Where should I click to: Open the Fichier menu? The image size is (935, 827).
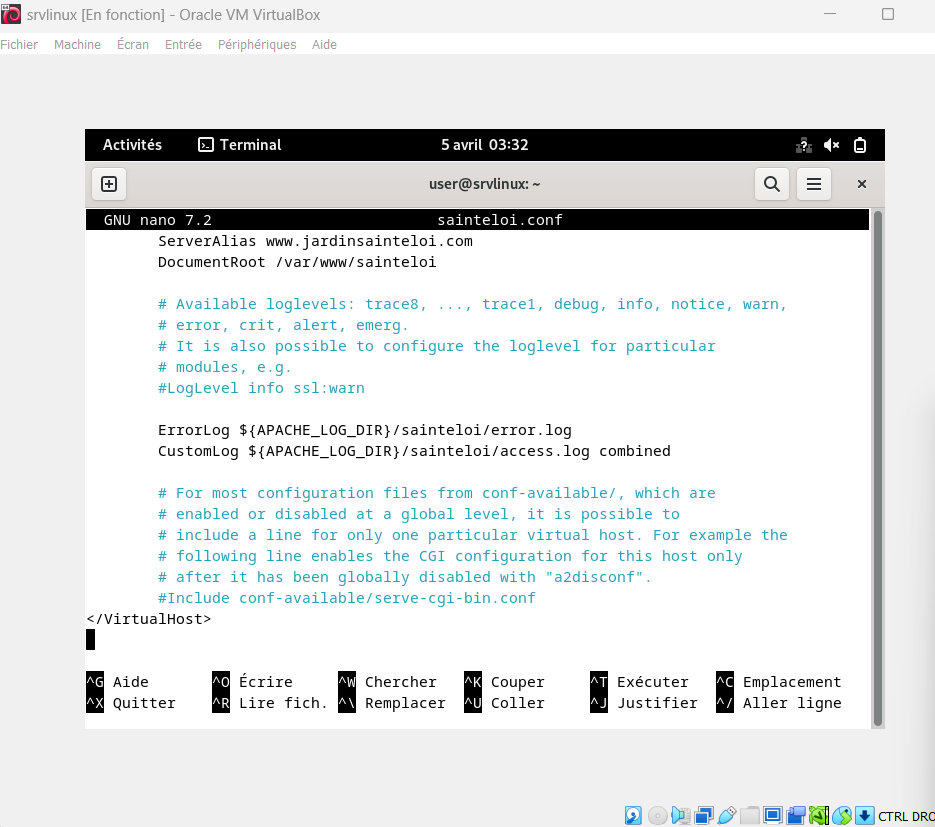[x=19, y=45]
